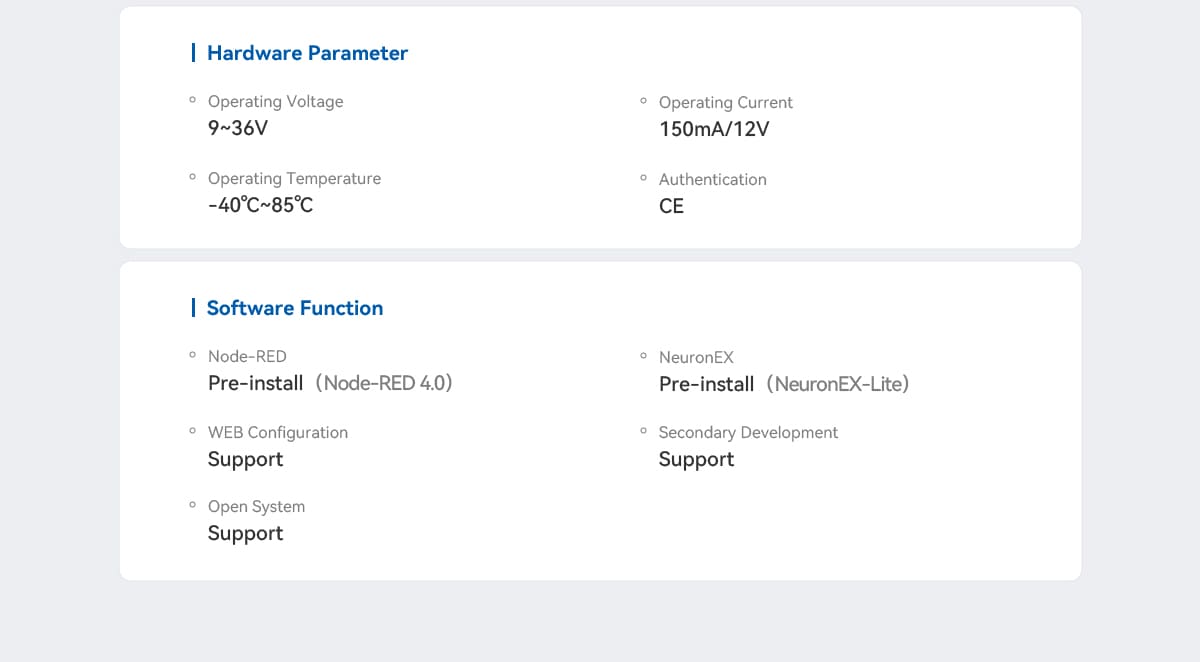Select the Operating Temperature label
Viewport: 1200px width, 662px height.
click(x=294, y=178)
